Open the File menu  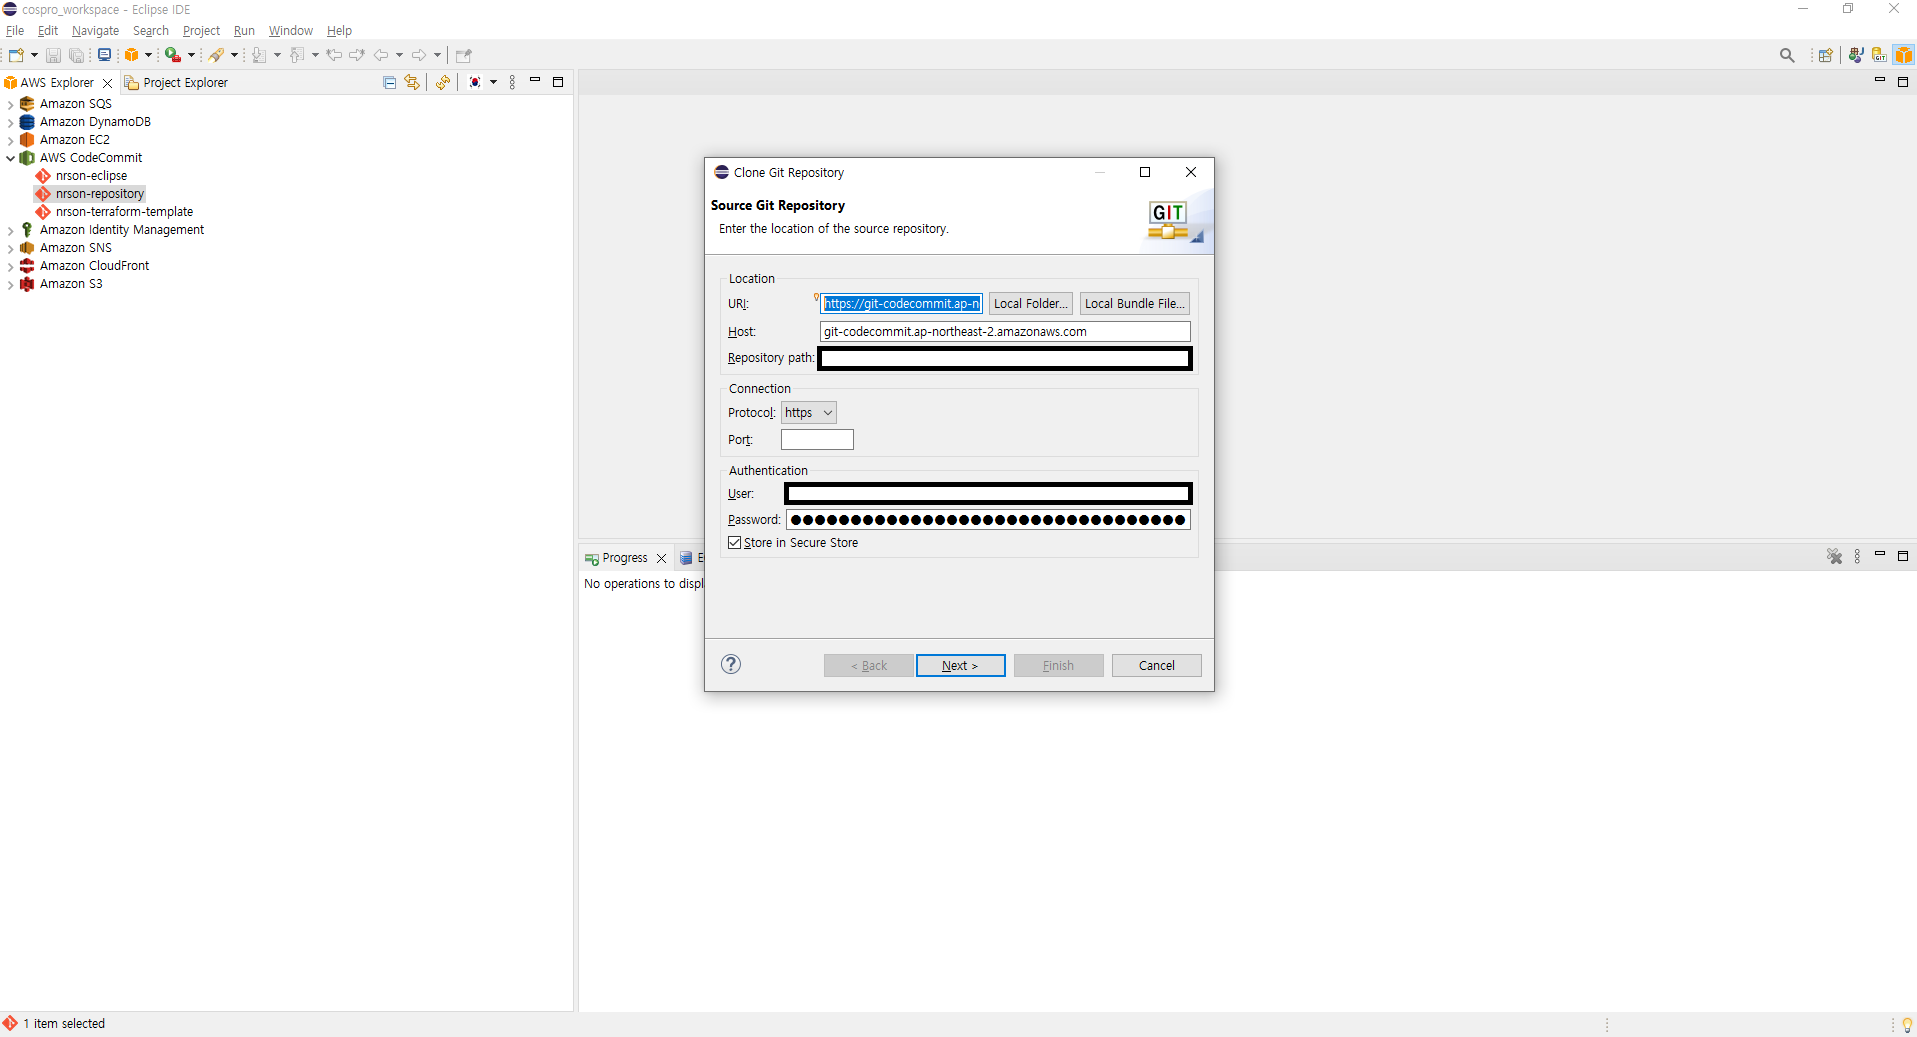(x=15, y=31)
